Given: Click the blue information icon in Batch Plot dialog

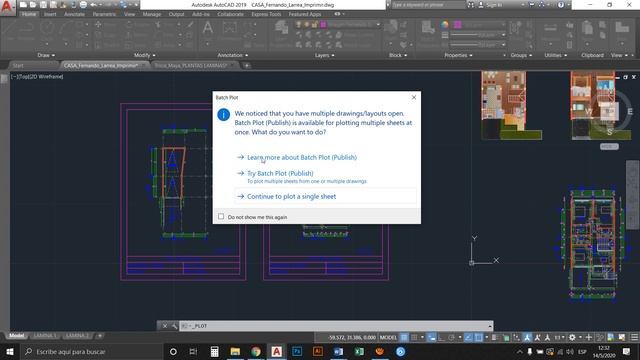Looking at the screenshot, I should [x=223, y=115].
